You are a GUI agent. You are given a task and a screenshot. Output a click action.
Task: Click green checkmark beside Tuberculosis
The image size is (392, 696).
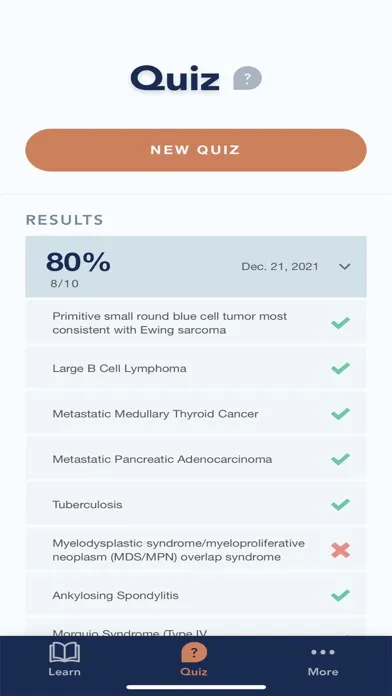pyautogui.click(x=341, y=505)
